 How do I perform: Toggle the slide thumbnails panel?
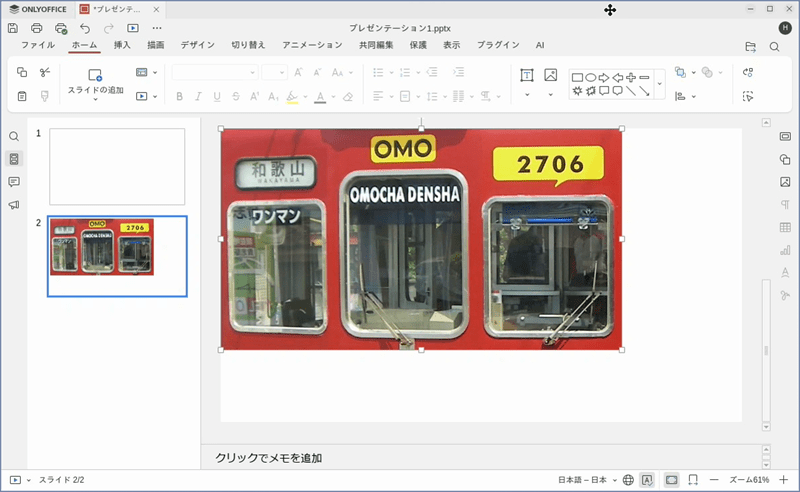pyautogui.click(x=14, y=159)
